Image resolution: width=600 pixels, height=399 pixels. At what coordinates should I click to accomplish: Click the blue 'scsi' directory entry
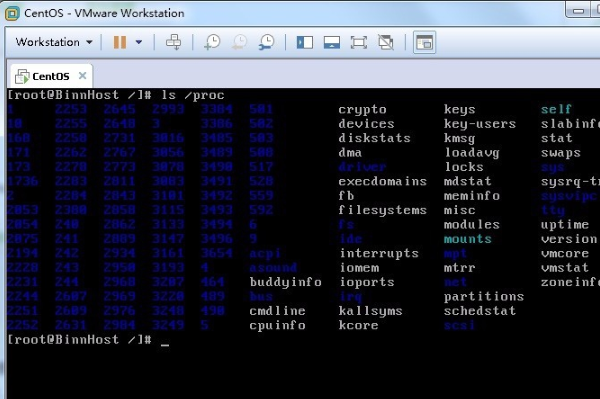click(x=459, y=325)
